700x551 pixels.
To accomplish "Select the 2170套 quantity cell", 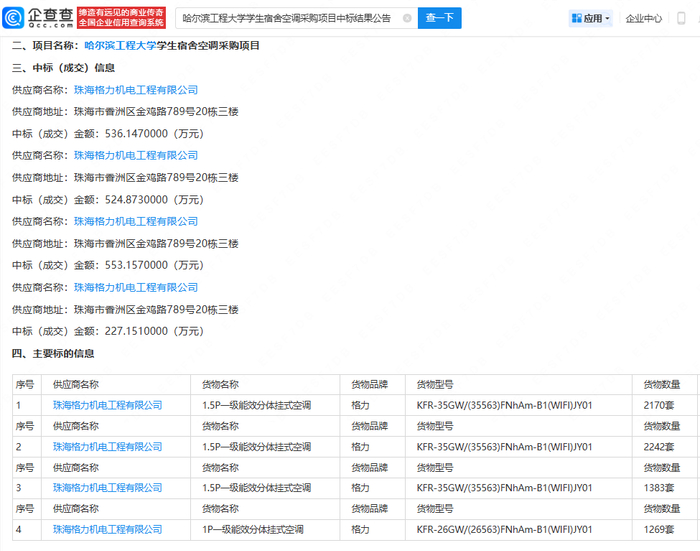I will tap(661, 405).
